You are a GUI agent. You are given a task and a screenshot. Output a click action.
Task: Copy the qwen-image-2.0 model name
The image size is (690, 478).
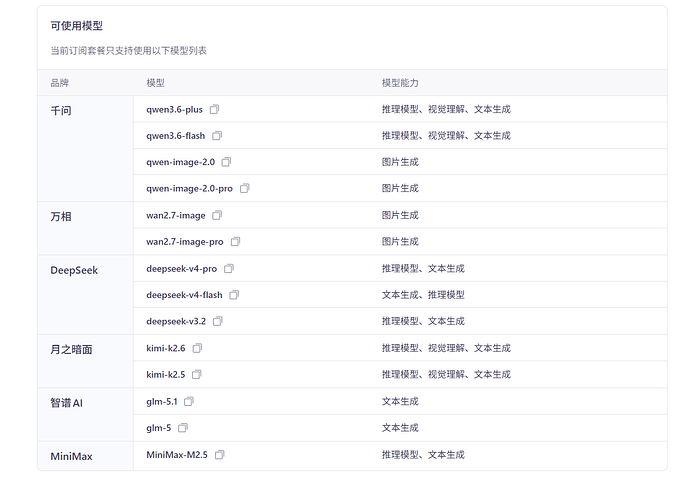click(226, 162)
